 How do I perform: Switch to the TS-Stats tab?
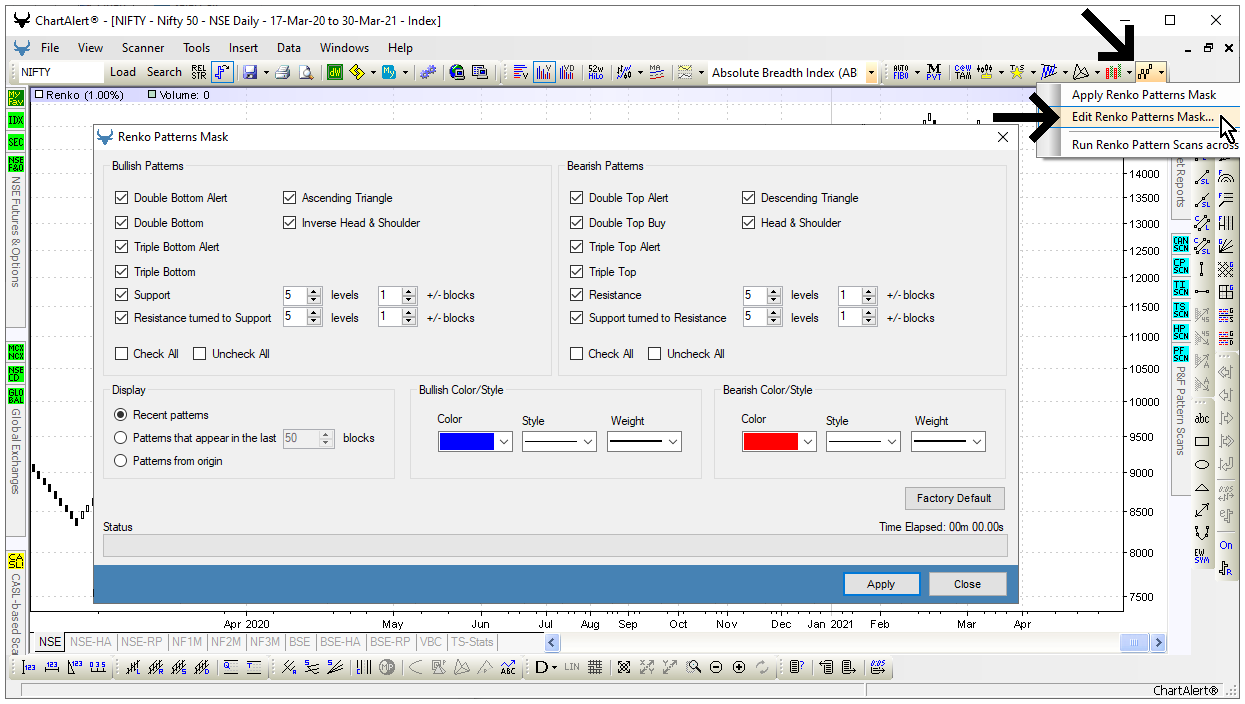[x=472, y=642]
